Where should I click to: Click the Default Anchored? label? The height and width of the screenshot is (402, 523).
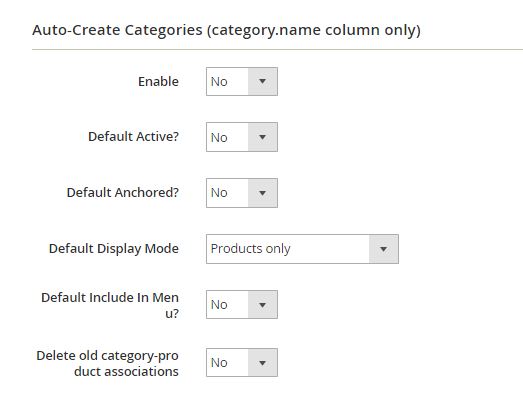pyautogui.click(x=123, y=192)
